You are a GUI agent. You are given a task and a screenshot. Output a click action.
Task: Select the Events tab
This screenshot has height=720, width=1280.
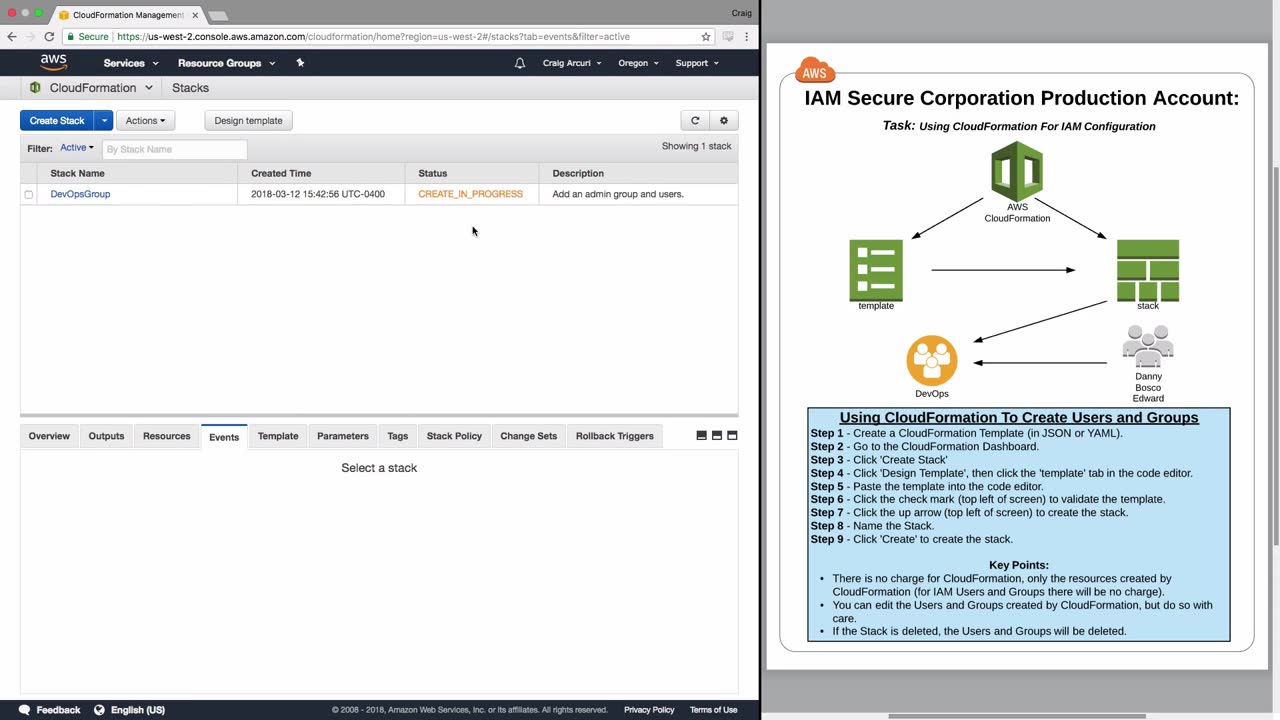[224, 437]
